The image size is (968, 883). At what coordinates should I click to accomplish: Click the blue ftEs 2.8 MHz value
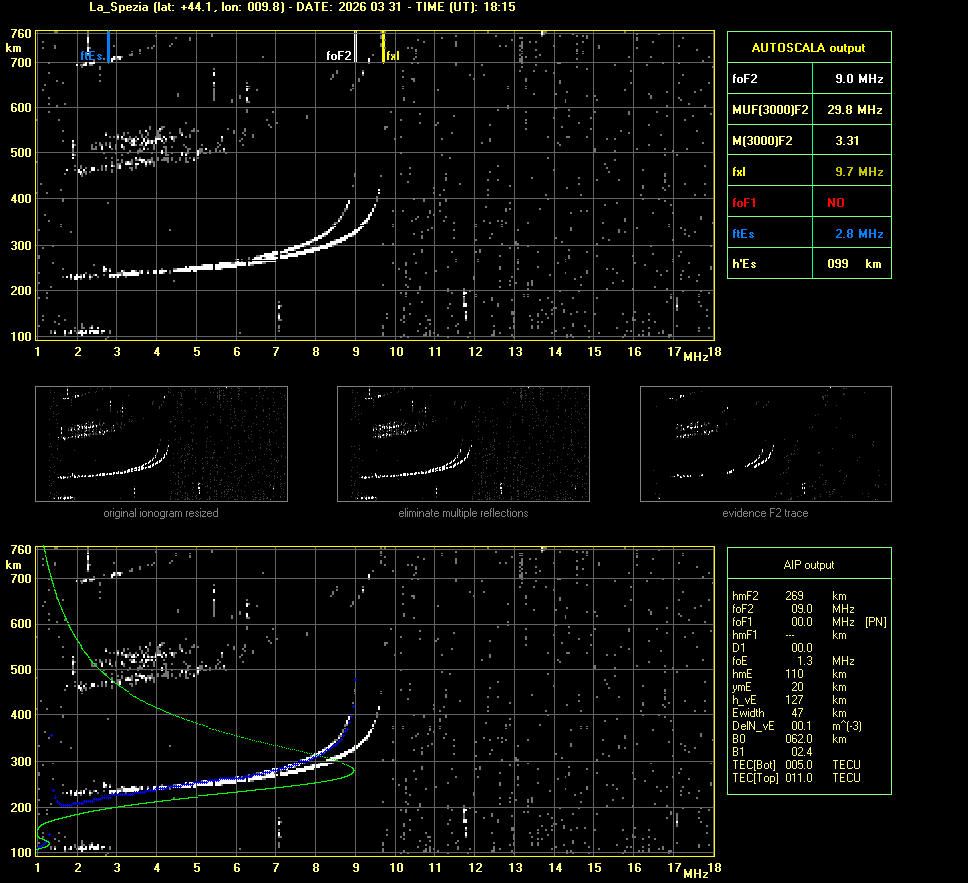pos(859,234)
